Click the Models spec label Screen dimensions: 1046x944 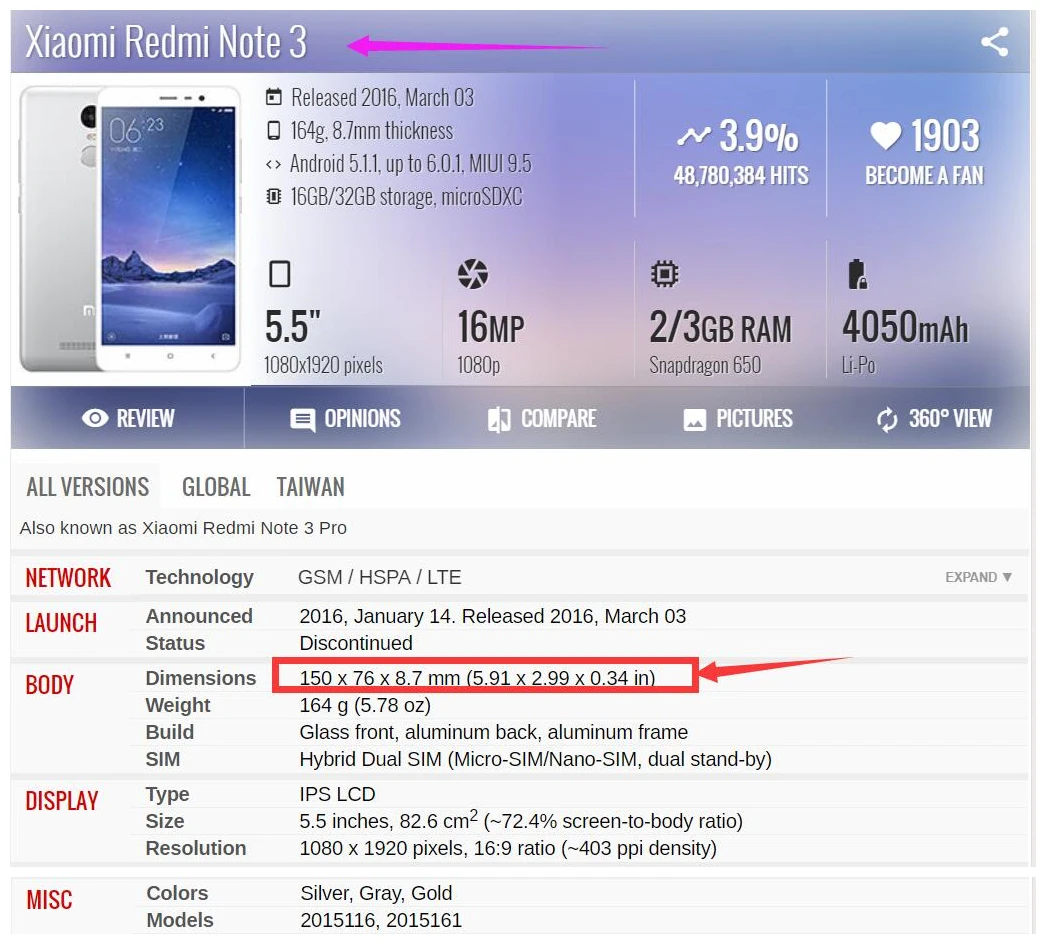click(179, 920)
